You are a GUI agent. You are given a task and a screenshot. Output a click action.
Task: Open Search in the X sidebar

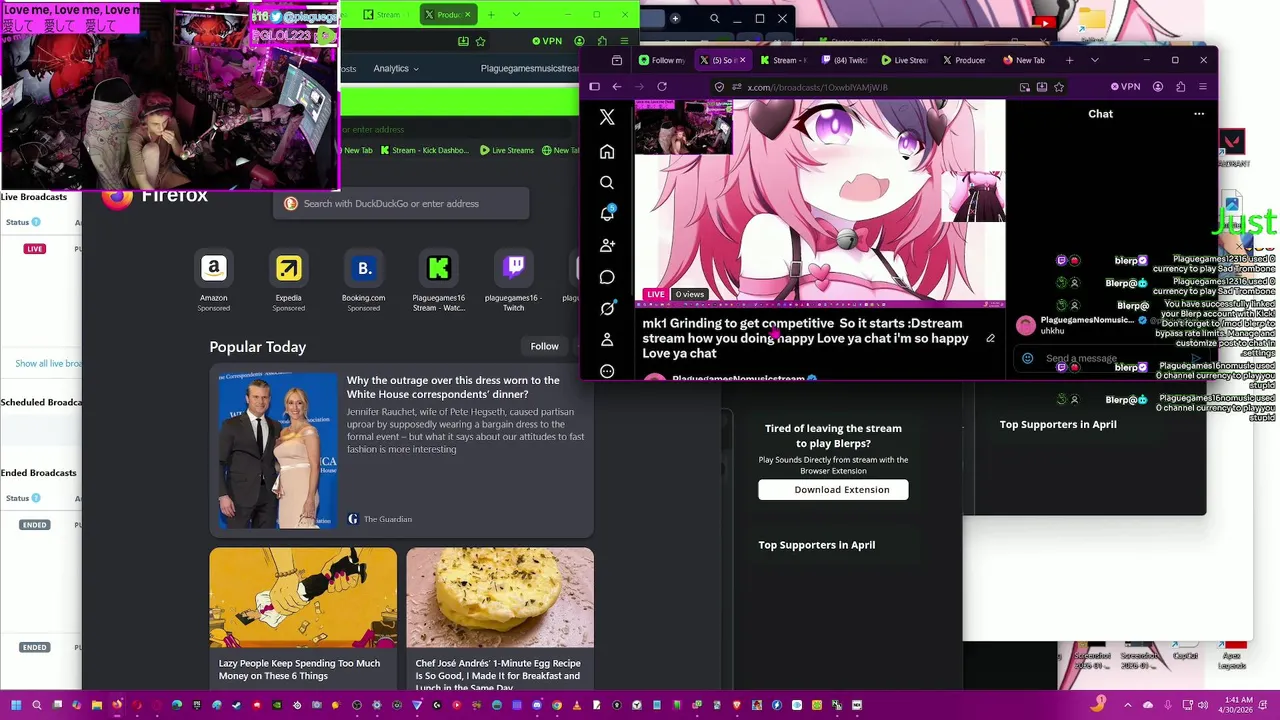[x=607, y=183]
